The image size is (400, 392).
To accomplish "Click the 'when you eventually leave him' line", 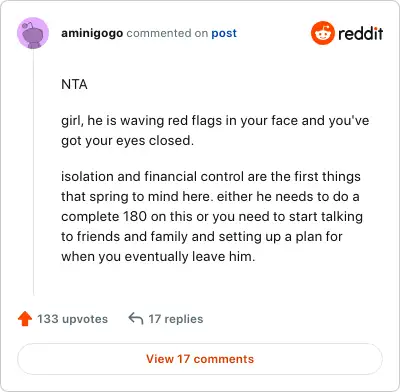I will click(158, 257).
